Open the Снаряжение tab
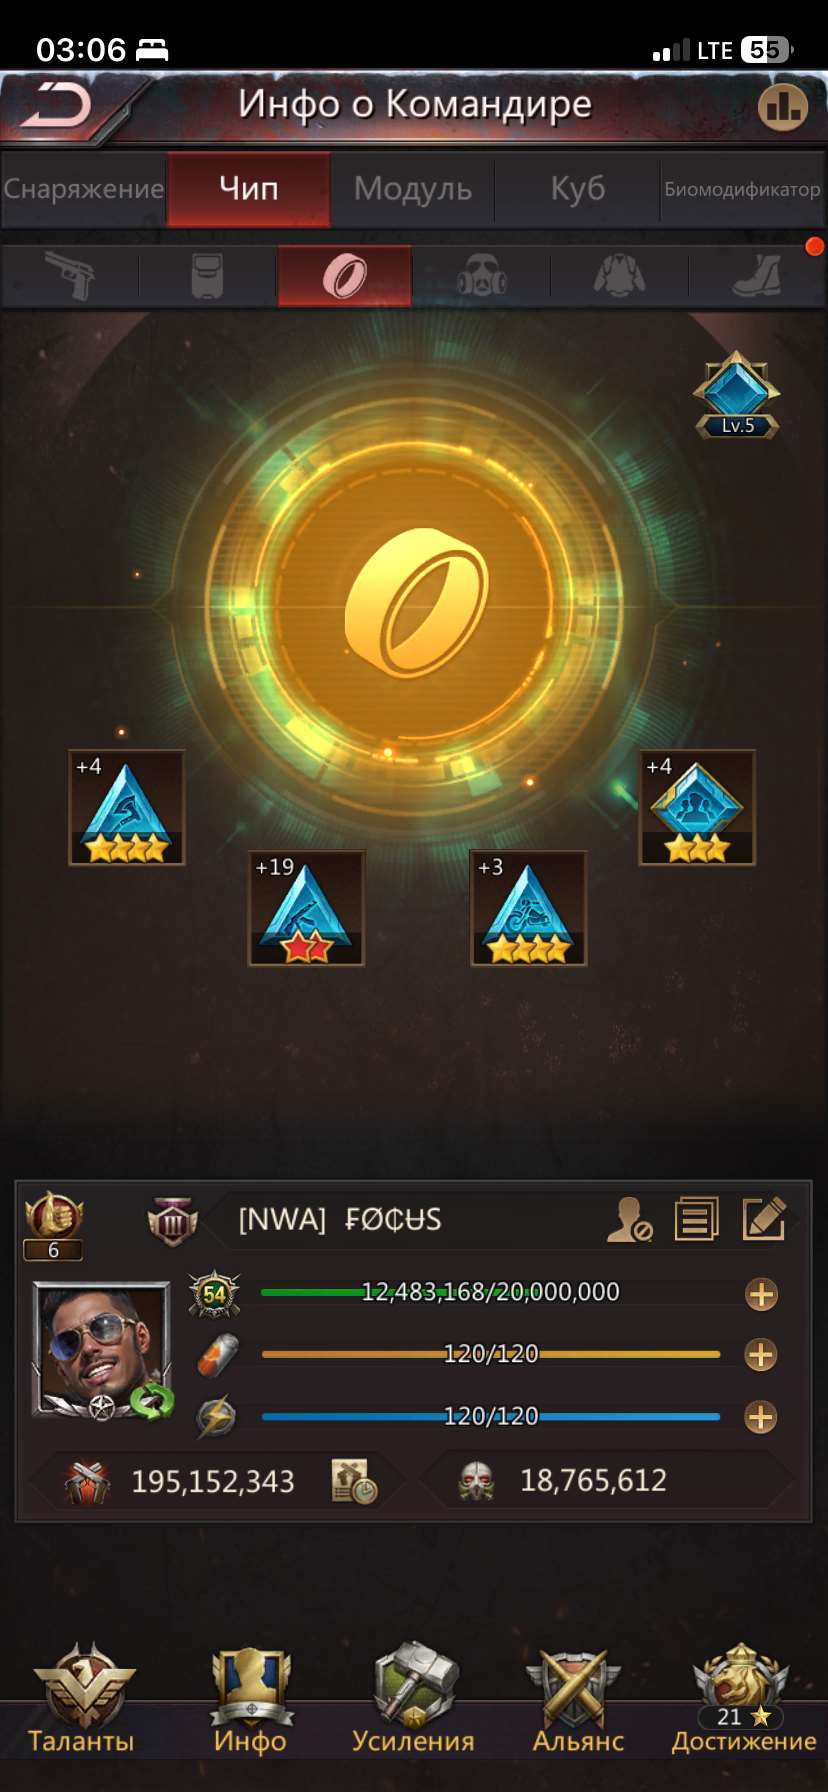The width and height of the screenshot is (828, 1792). pos(84,188)
